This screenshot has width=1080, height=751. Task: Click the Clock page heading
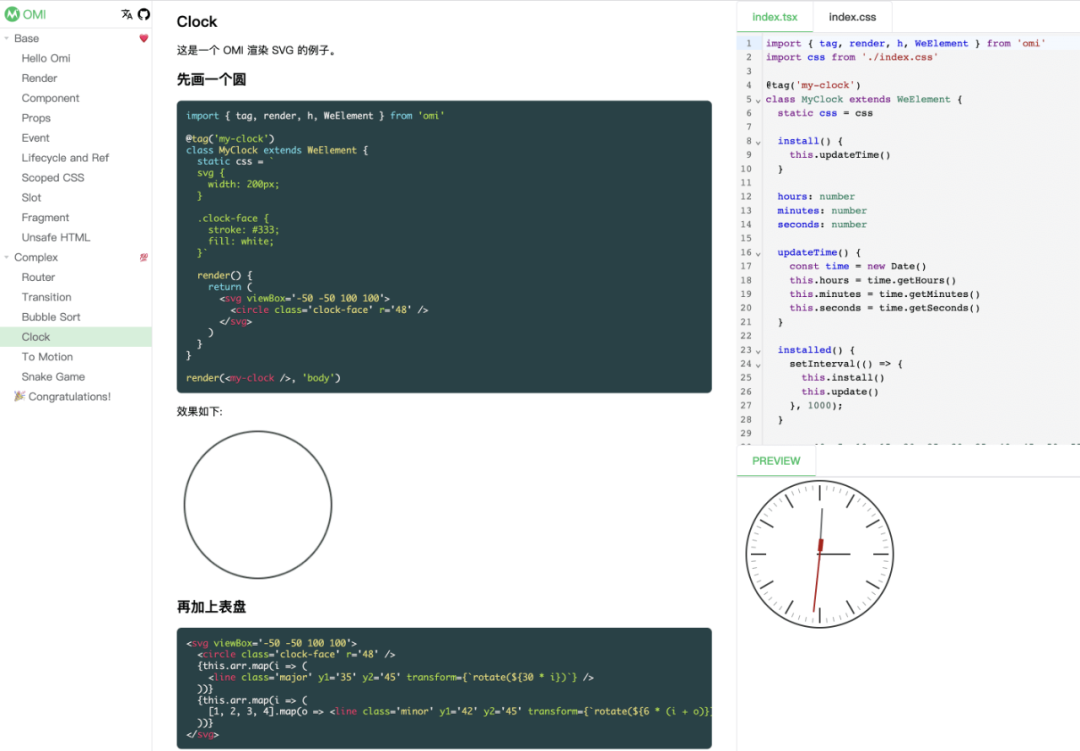[x=196, y=22]
